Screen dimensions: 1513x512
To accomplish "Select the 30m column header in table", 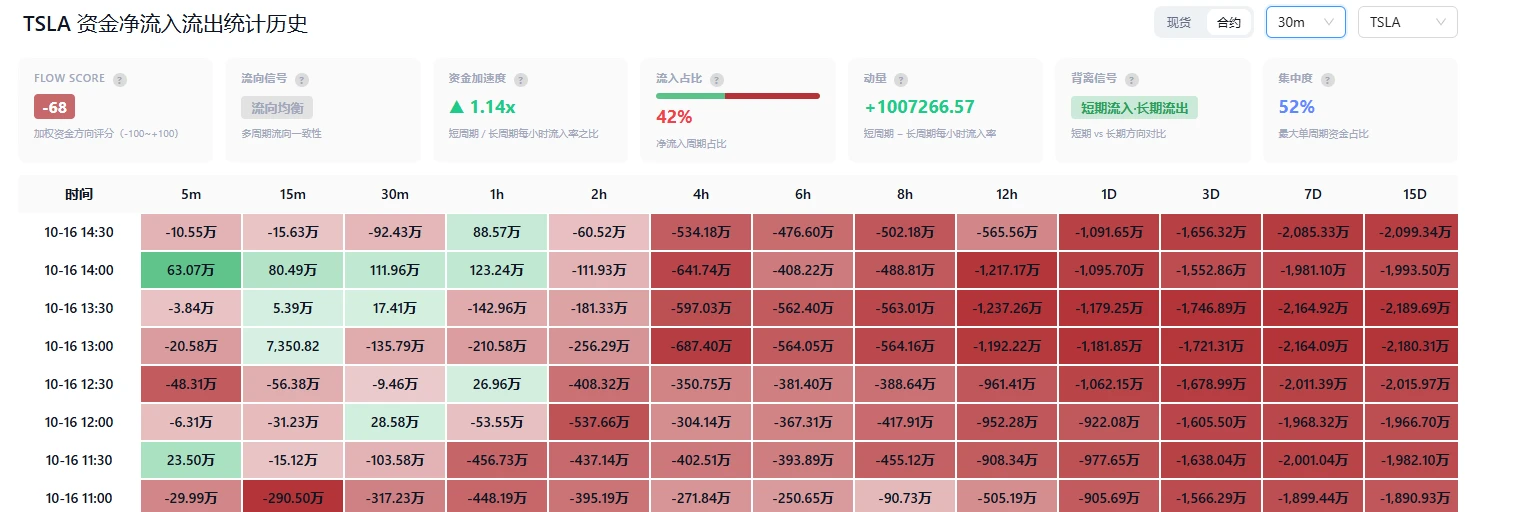I will 395,194.
